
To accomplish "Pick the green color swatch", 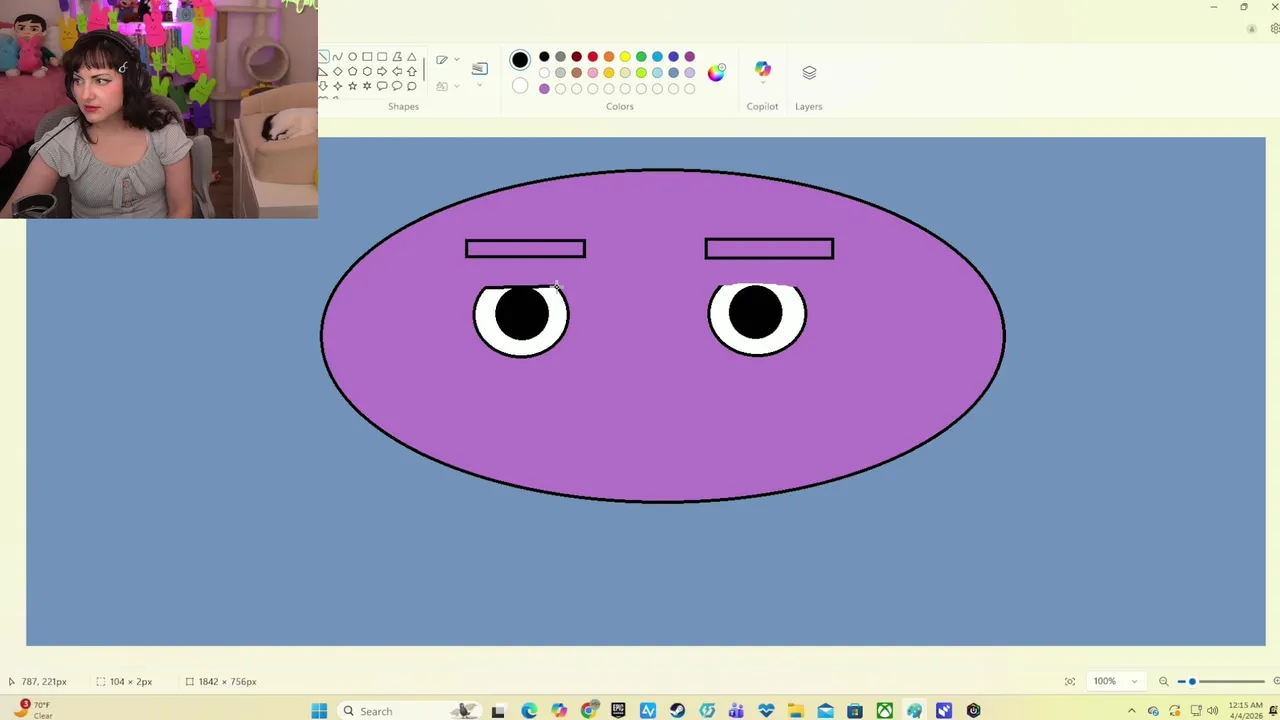I will 641,57.
